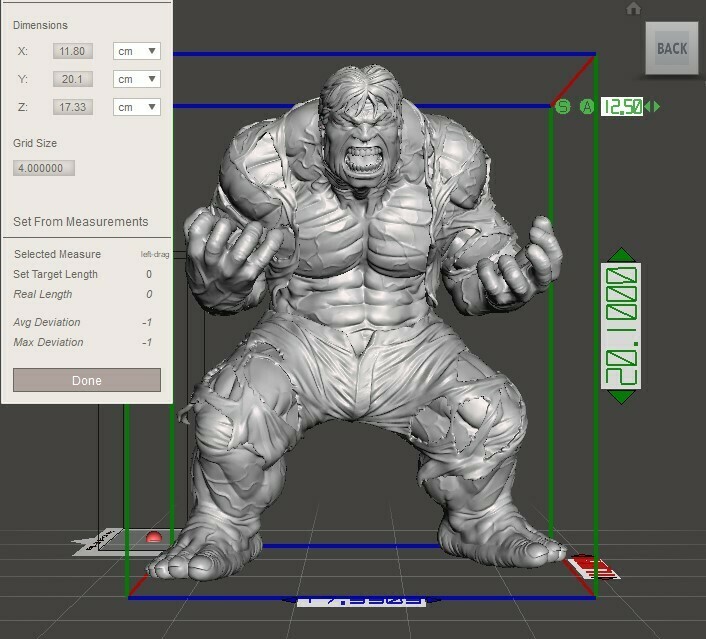Click the Grid Size label
The width and height of the screenshot is (706, 639).
(x=35, y=143)
